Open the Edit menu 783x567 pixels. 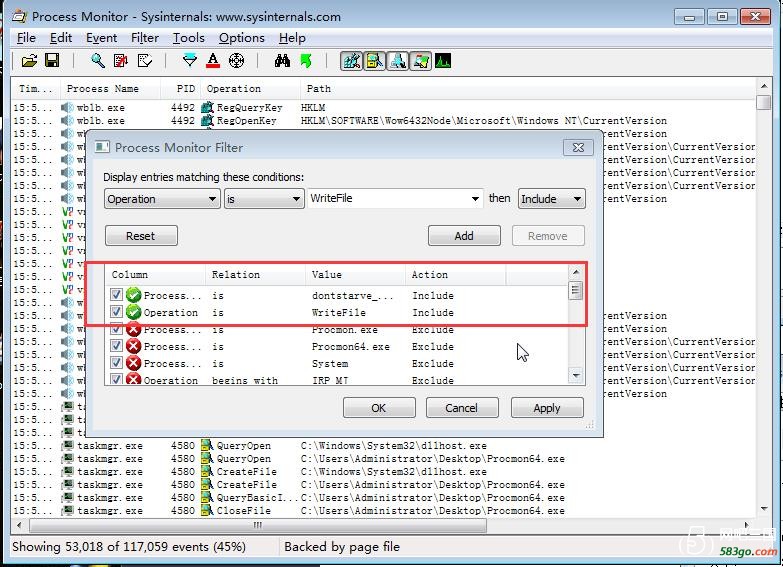point(61,38)
